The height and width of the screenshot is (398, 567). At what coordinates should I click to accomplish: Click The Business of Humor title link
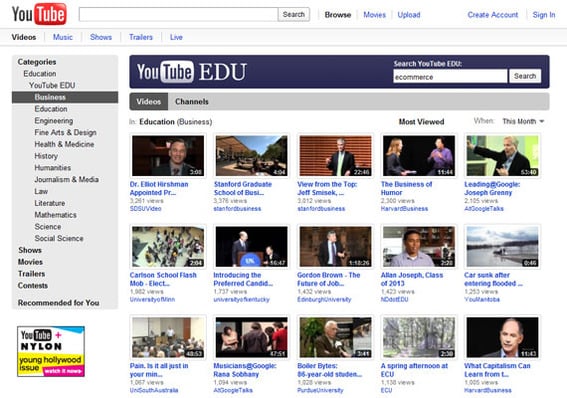point(406,188)
